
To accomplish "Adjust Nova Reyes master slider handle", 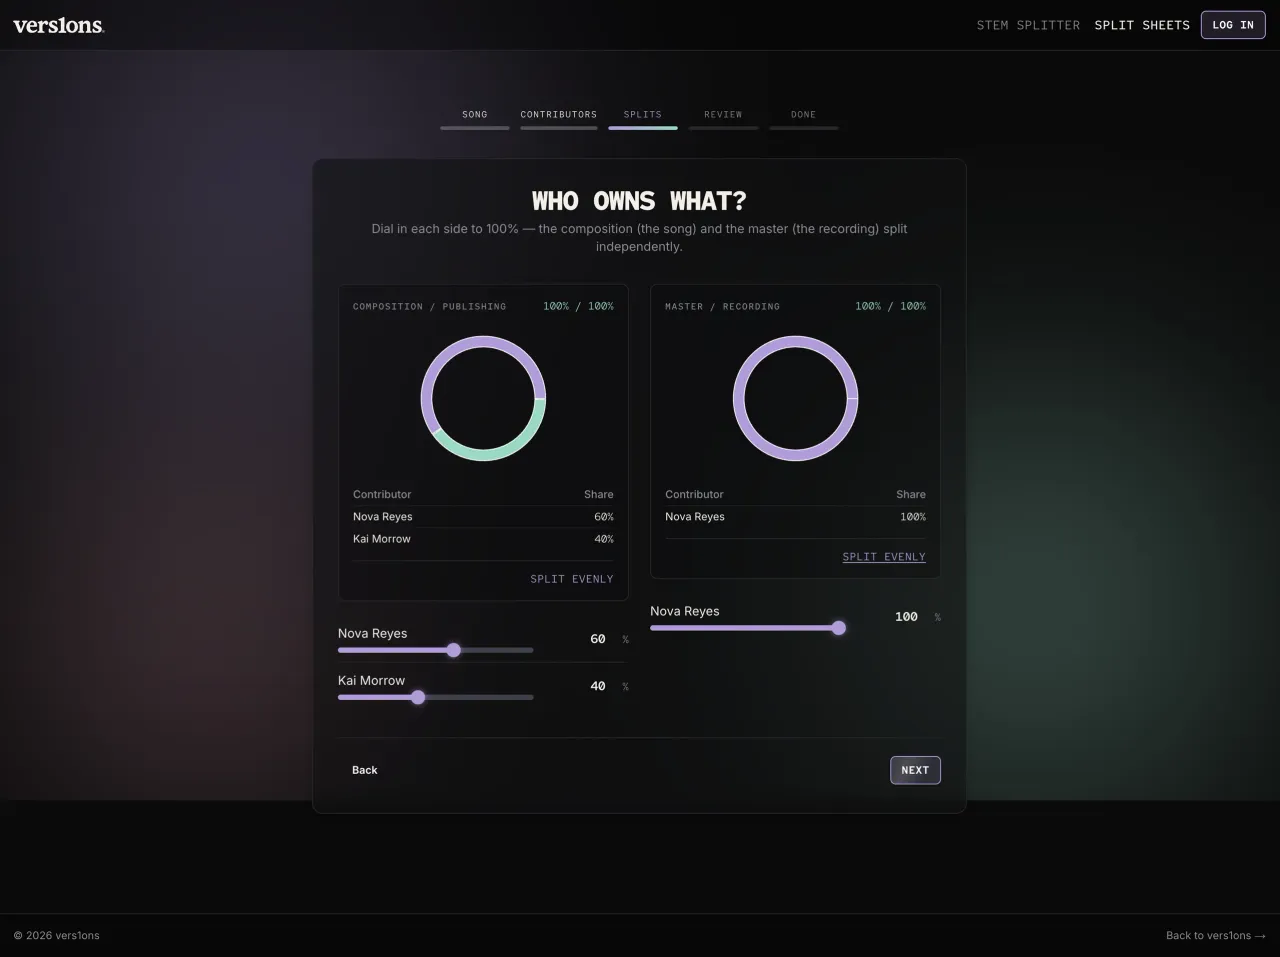I will click(839, 628).
